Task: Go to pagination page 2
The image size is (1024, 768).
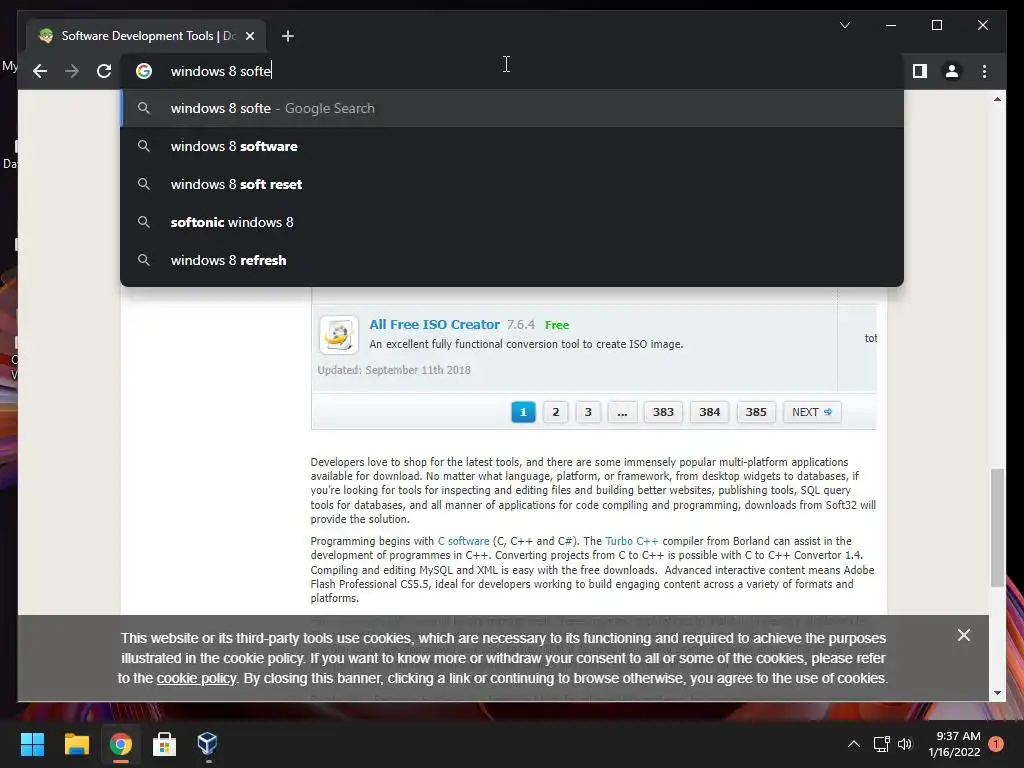Action: 556,412
